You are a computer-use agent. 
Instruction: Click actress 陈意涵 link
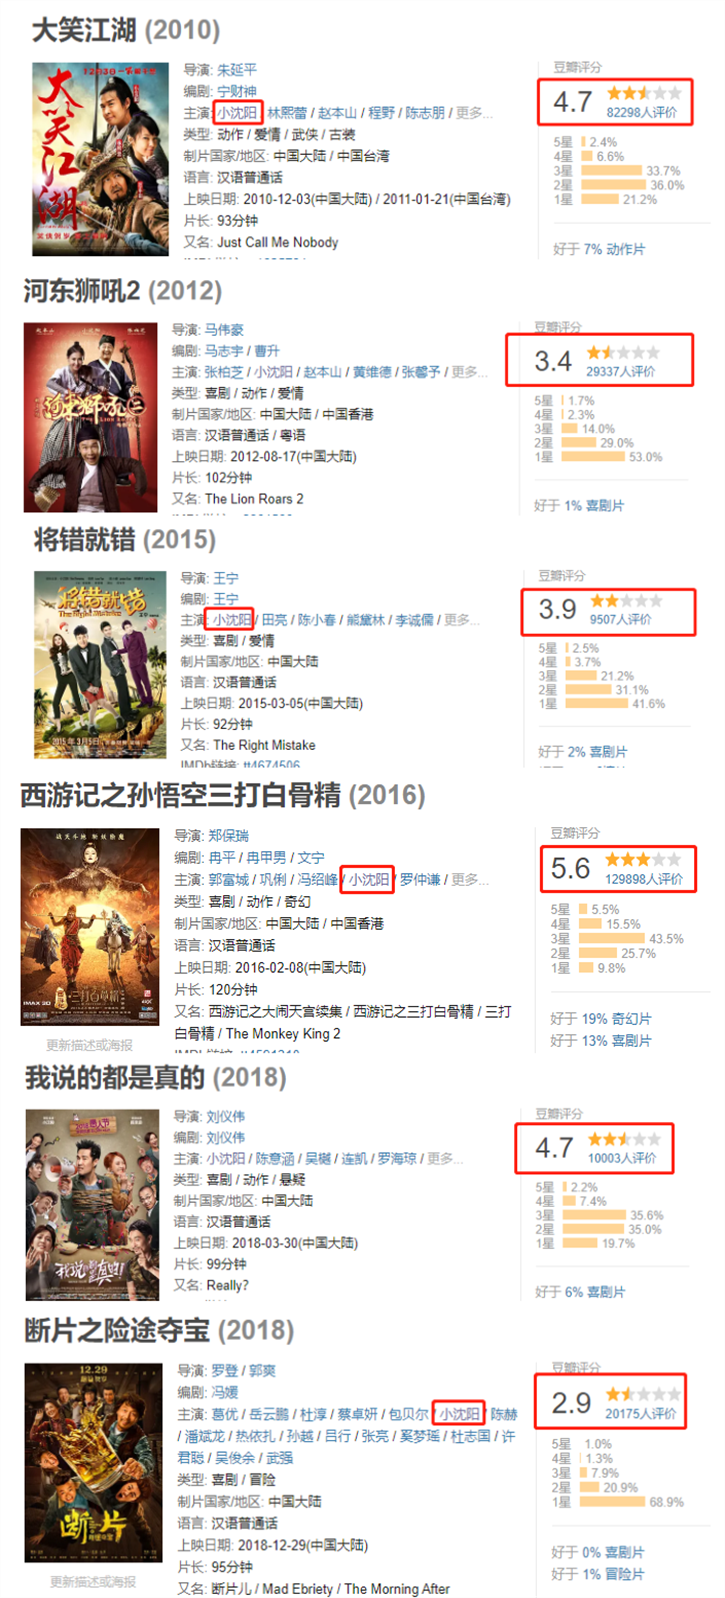pyautogui.click(x=275, y=1158)
